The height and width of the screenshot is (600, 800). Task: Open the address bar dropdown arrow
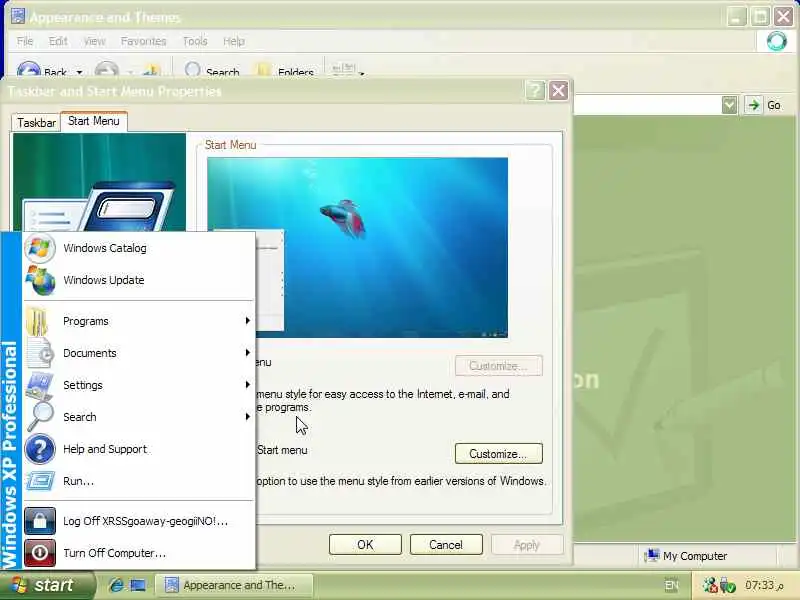pos(730,106)
